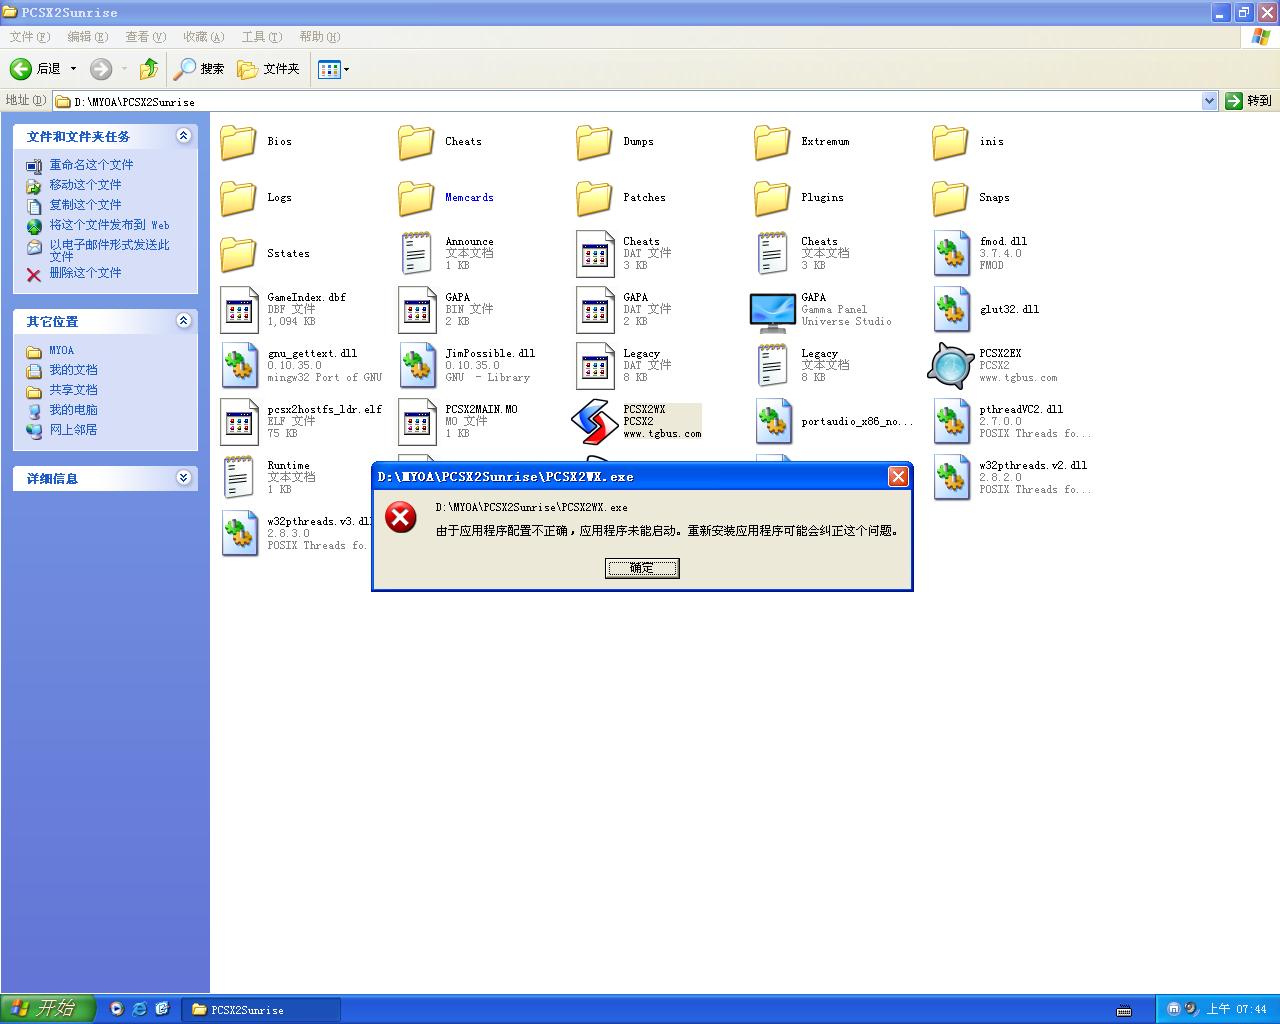
Task: Open 网上邻居 in other places
Action: point(74,430)
